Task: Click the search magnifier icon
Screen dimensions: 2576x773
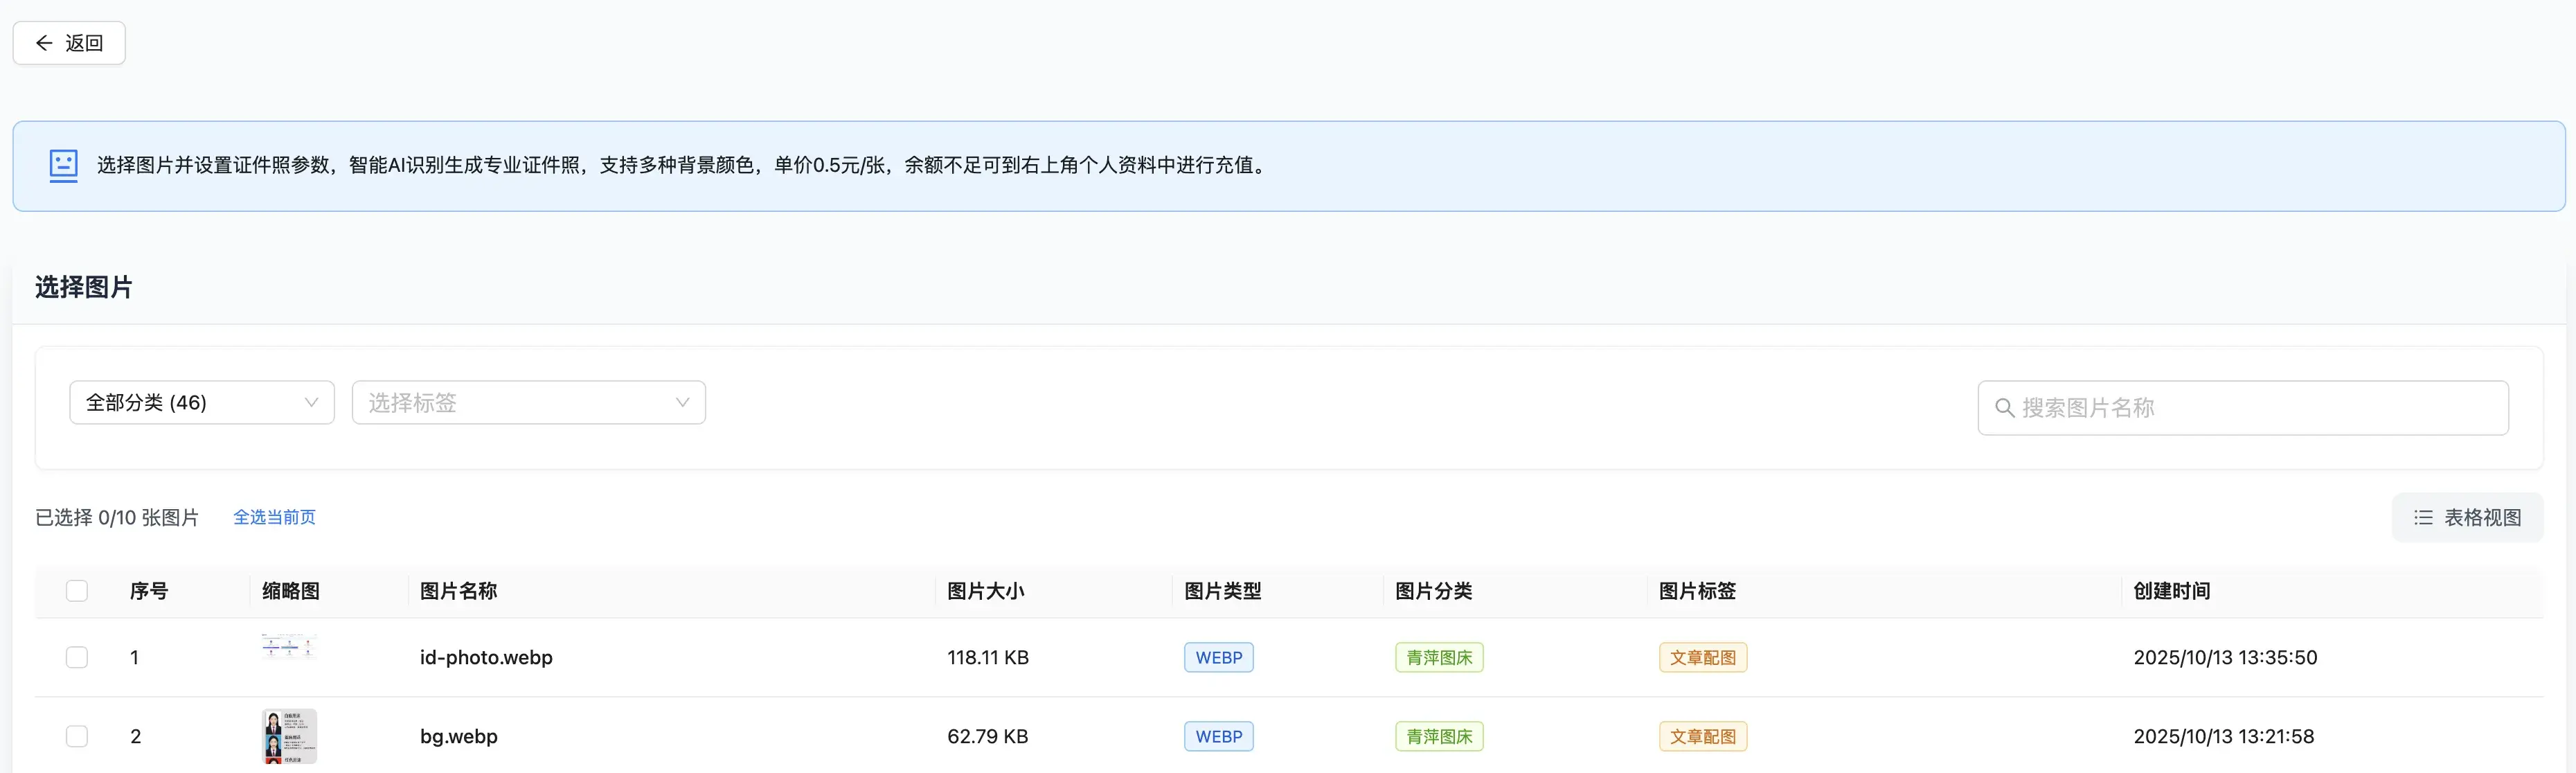Action: (x=2004, y=408)
